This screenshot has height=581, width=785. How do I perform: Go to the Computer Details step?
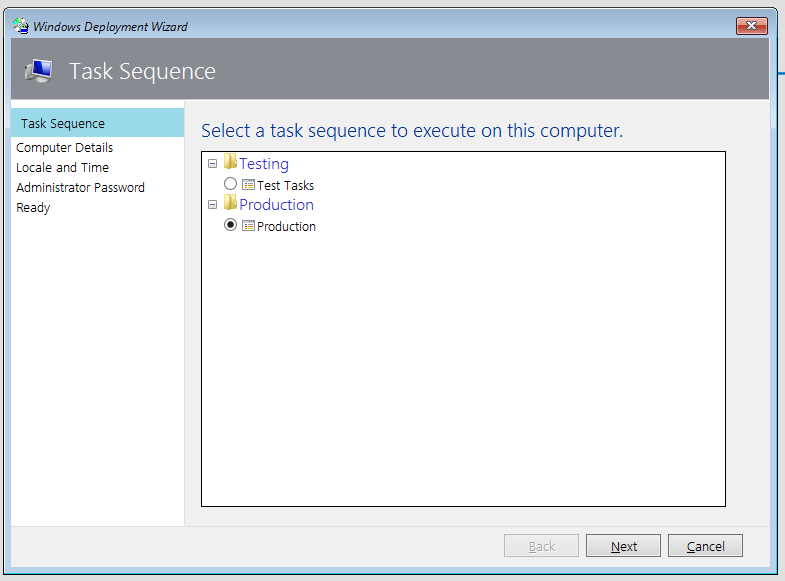[x=65, y=148]
